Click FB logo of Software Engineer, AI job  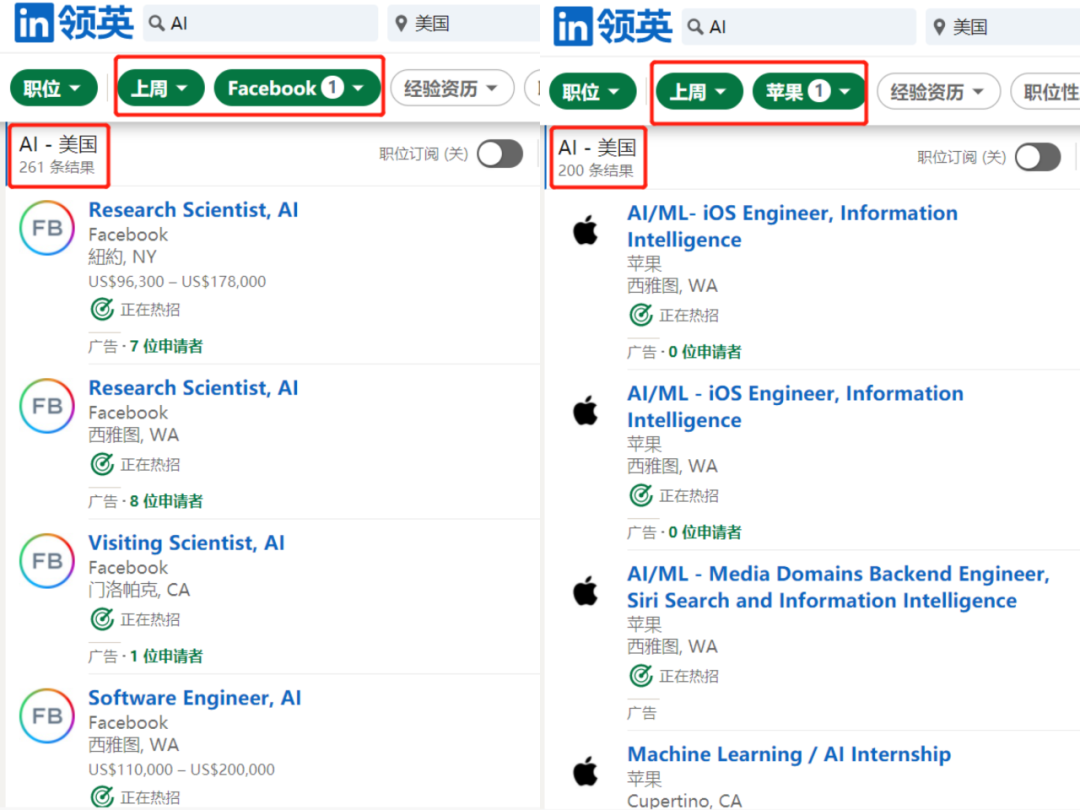[47, 716]
